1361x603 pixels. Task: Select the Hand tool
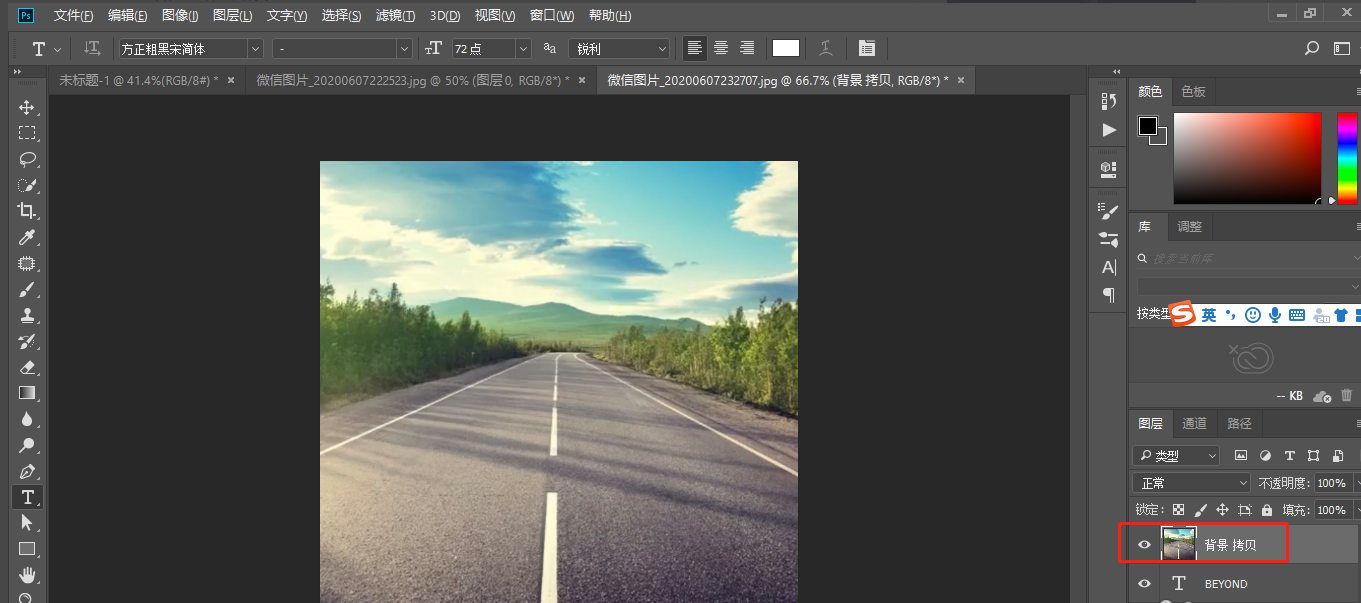[27, 574]
